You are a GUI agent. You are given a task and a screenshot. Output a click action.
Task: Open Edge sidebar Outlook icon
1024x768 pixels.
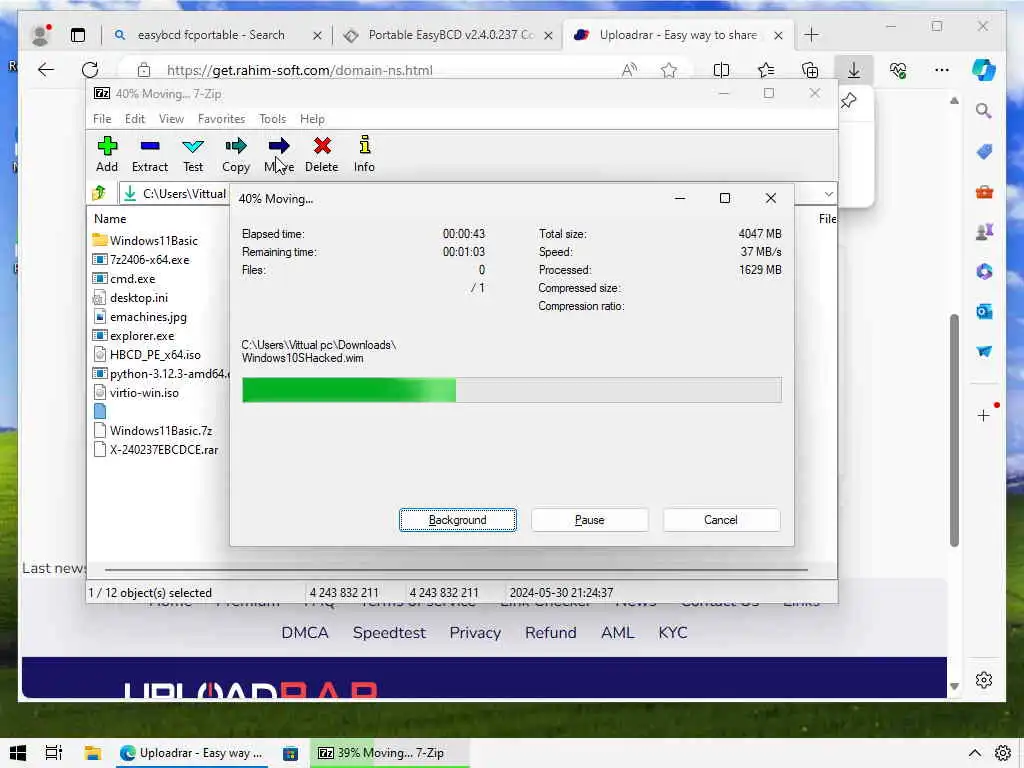coord(984,312)
